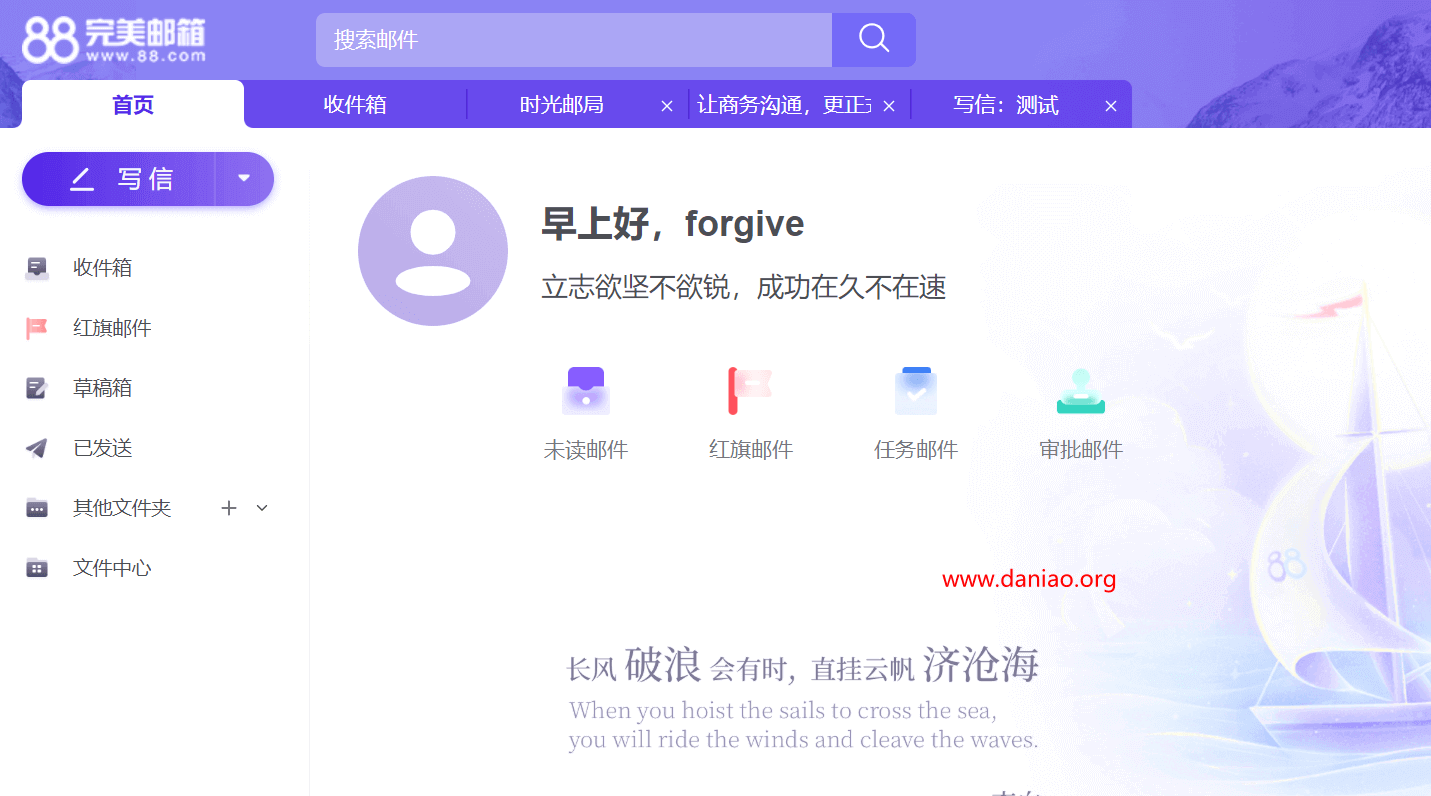Click the motto 立志欲坚不欲锐

744,288
